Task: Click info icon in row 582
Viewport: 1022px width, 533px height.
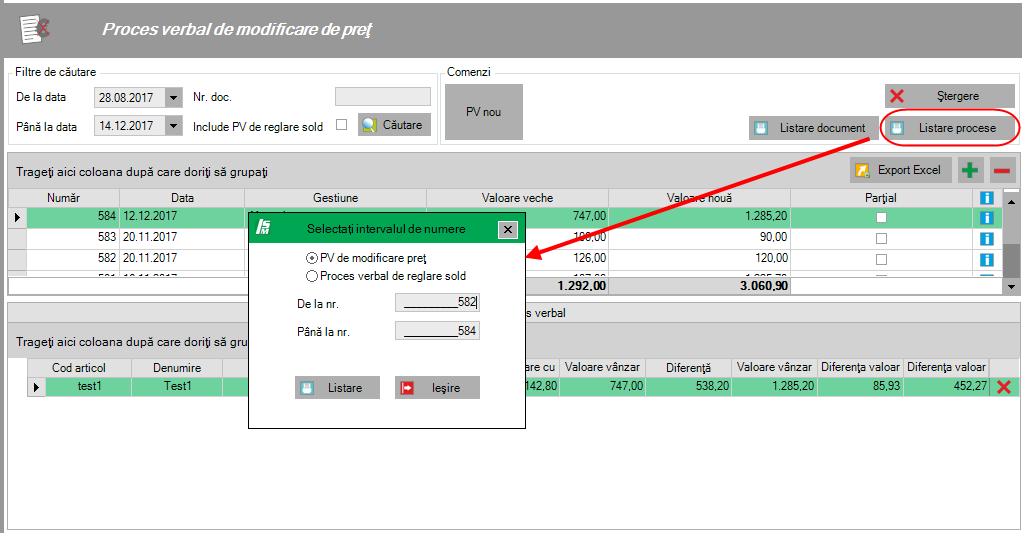Action: 987,259
